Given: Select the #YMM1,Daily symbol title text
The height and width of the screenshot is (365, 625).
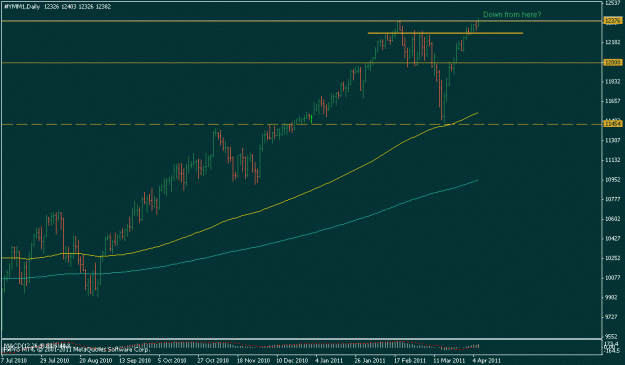Looking at the screenshot, I should coord(22,6).
